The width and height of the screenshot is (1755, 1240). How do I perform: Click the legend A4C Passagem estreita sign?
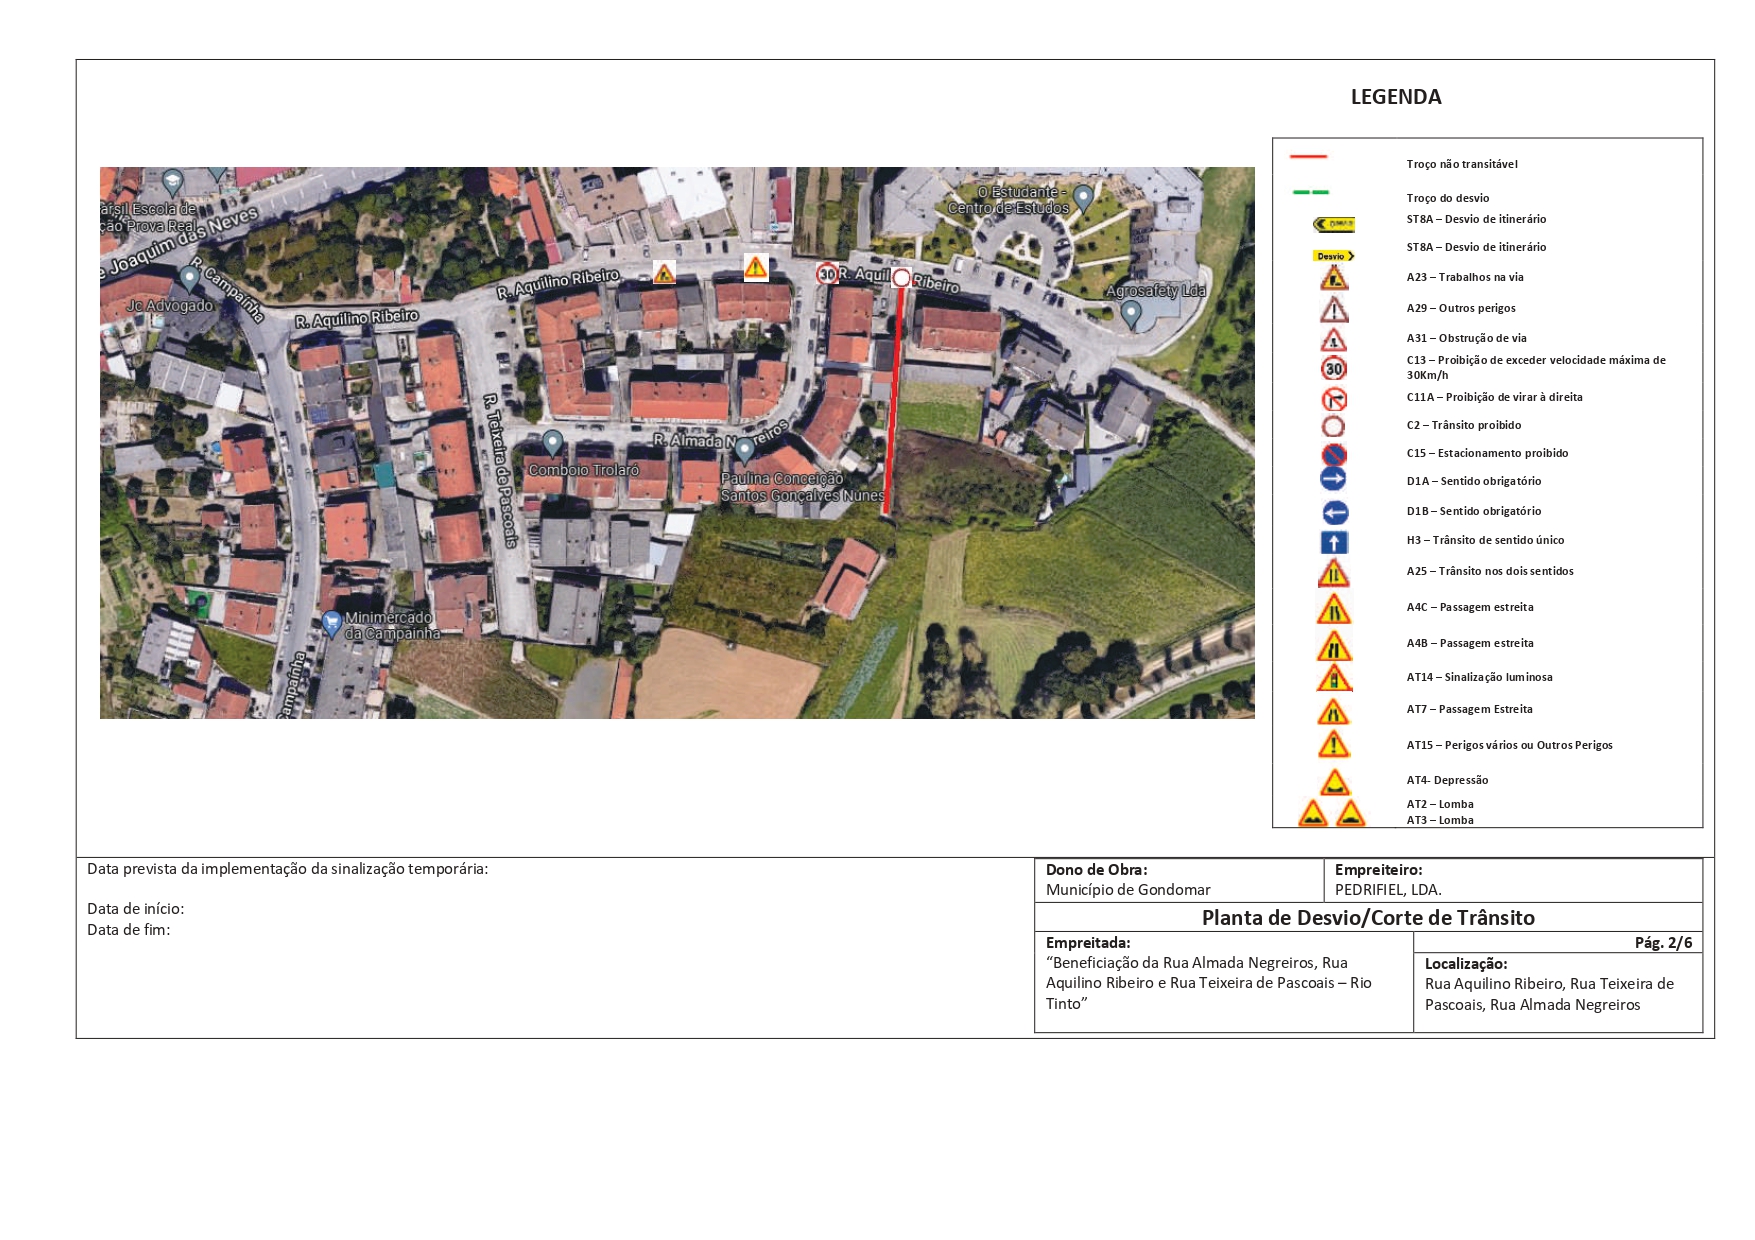point(1334,609)
